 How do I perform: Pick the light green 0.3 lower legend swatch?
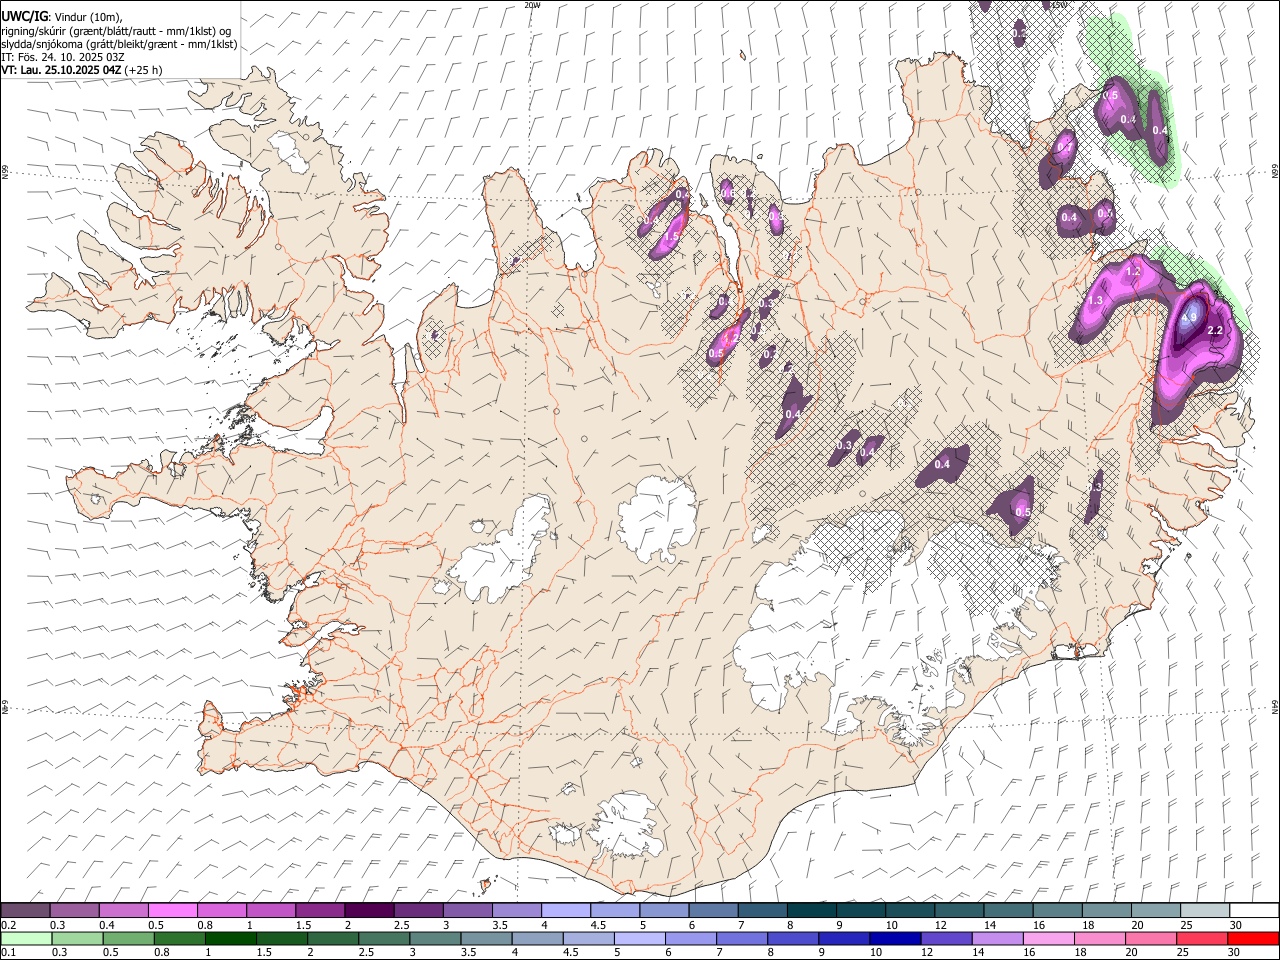[77, 938]
